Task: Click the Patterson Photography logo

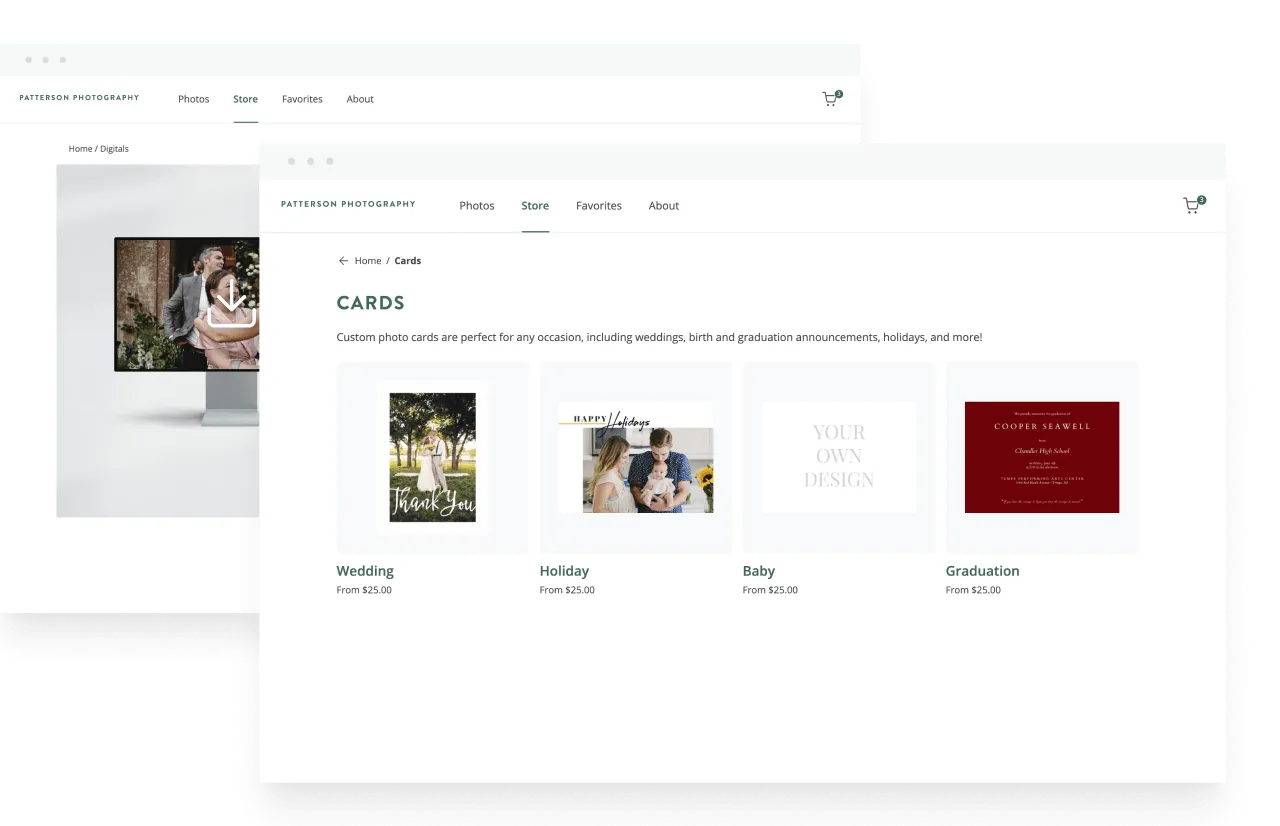Action: click(348, 204)
